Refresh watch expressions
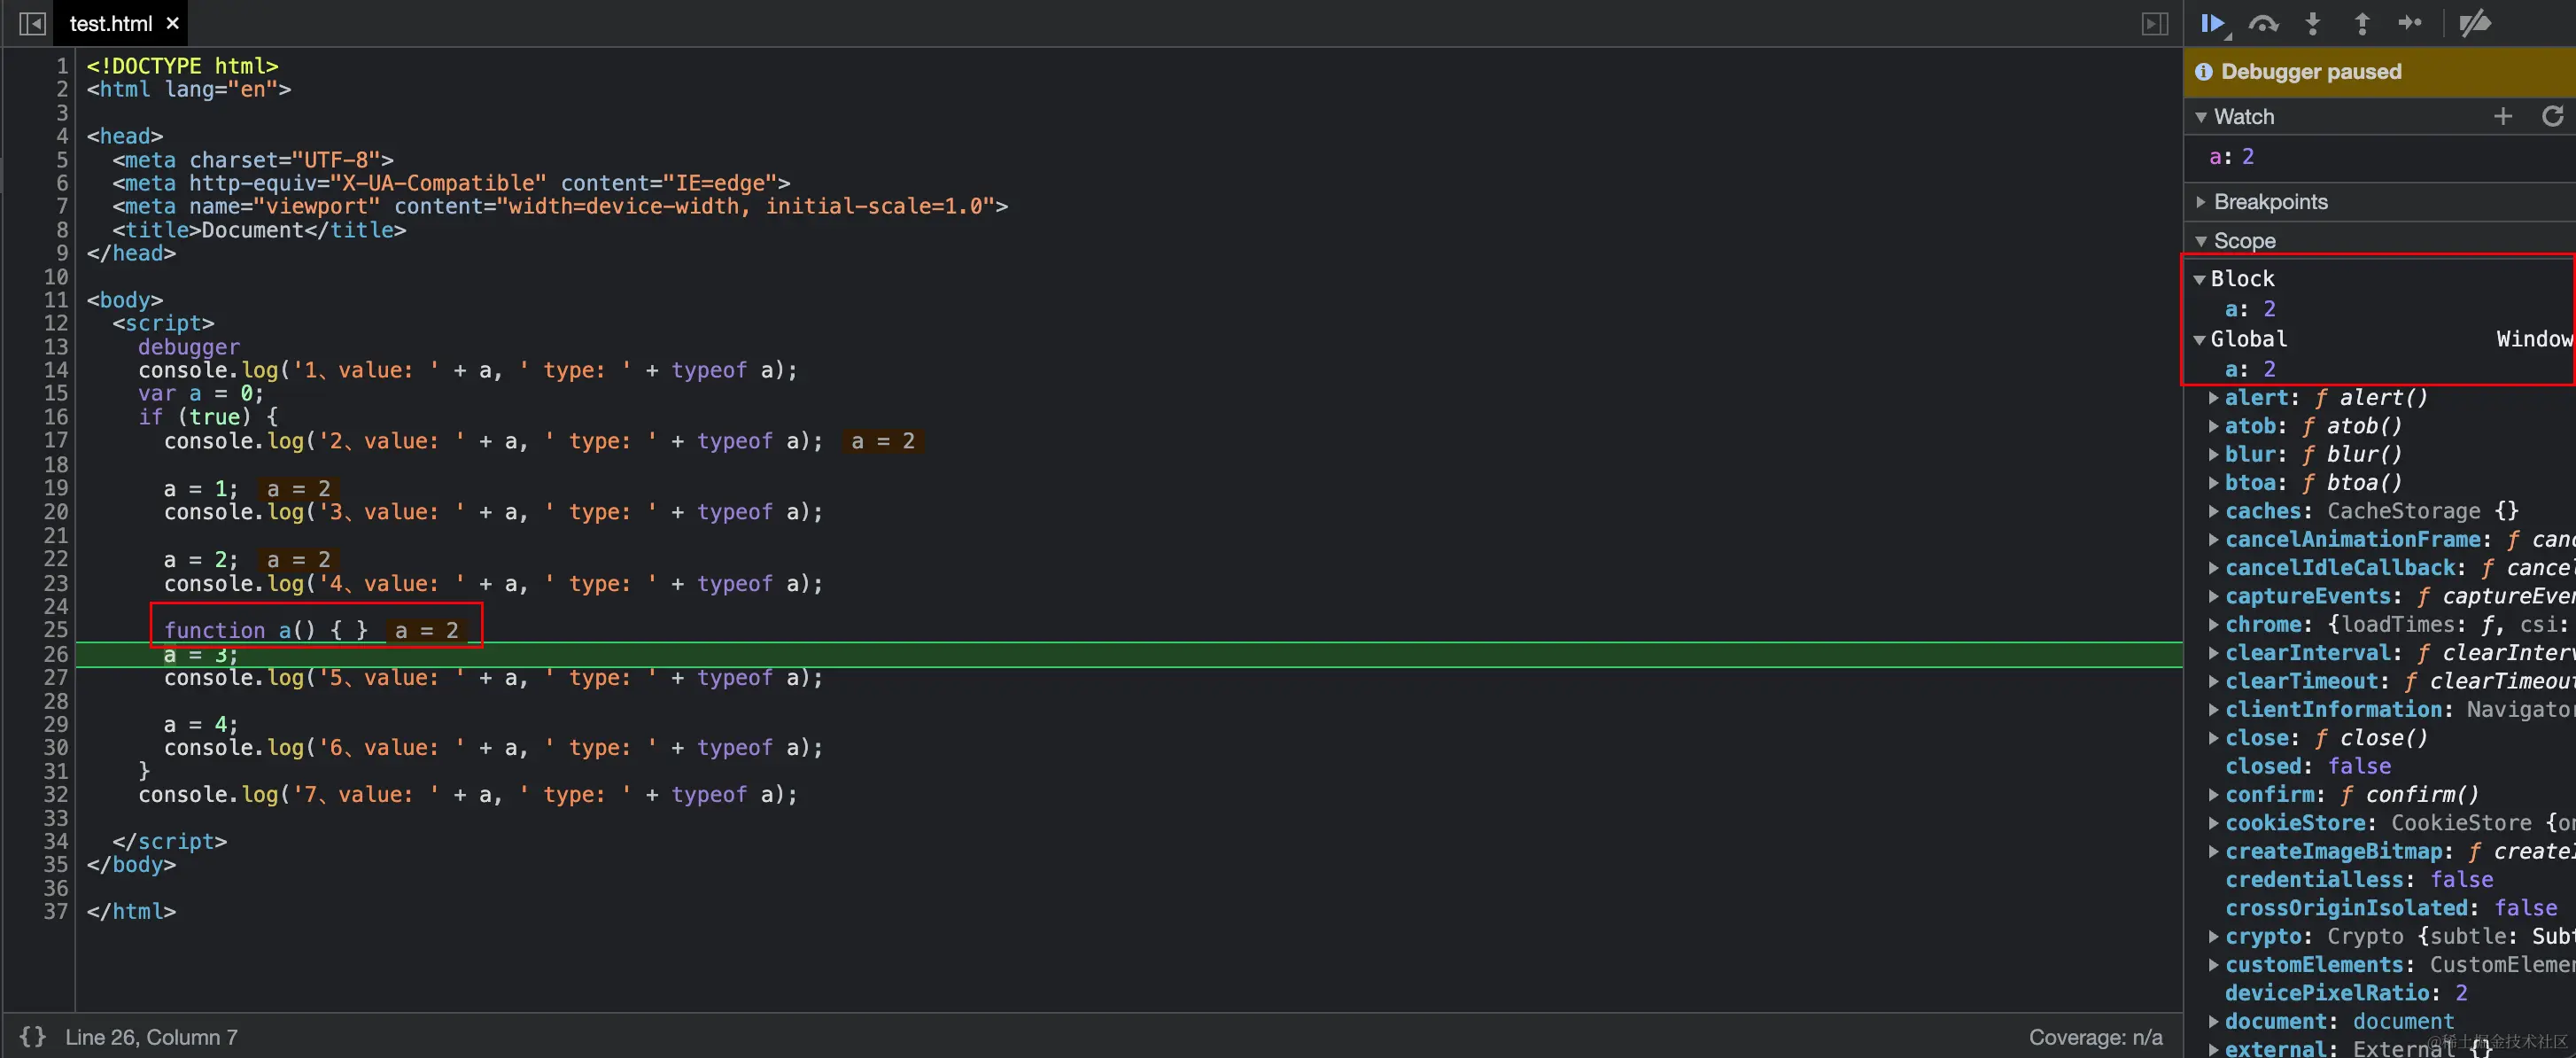The height and width of the screenshot is (1058, 2576). coord(2552,116)
